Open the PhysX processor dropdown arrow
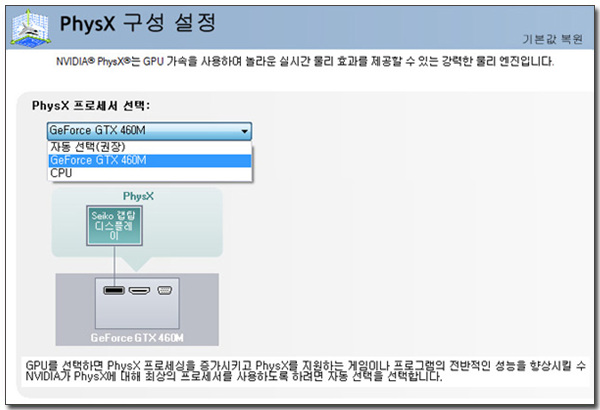The width and height of the screenshot is (600, 410). click(244, 131)
